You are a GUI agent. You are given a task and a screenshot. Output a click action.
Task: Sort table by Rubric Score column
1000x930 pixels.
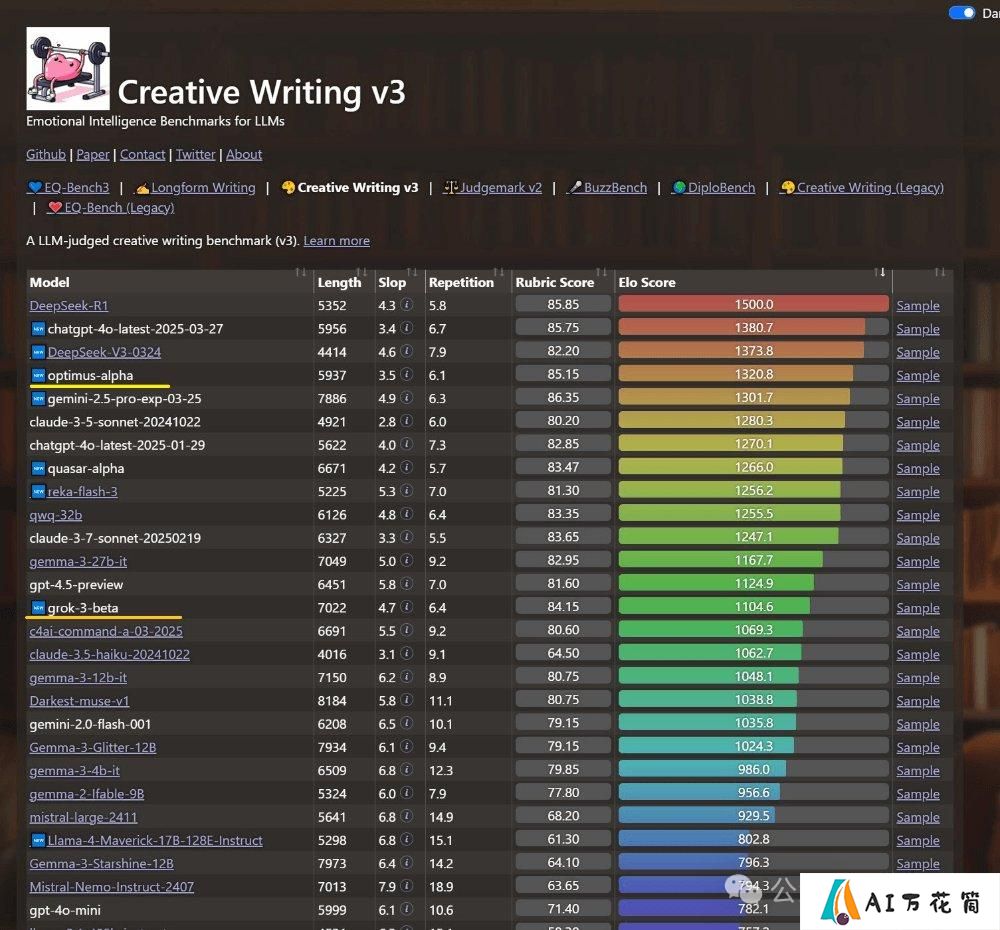point(601,272)
